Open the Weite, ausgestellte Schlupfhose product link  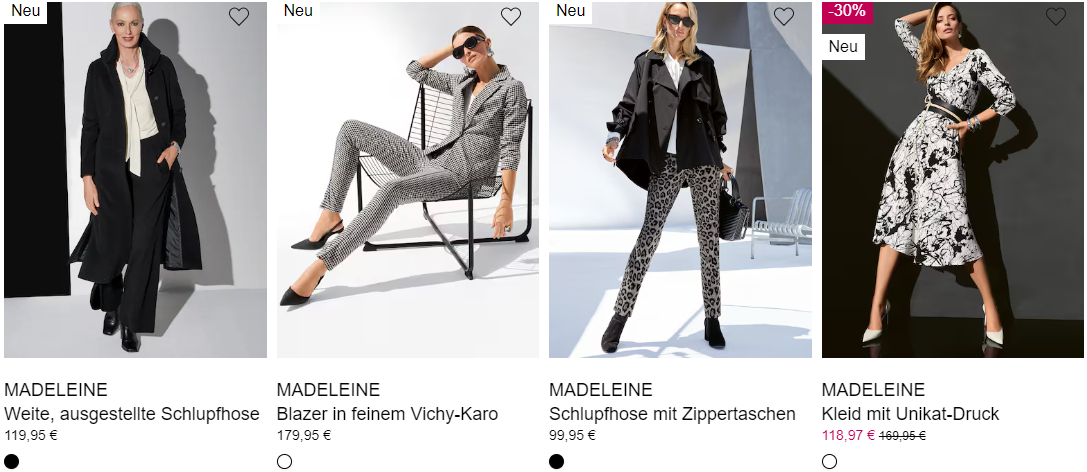pyautogui.click(x=132, y=414)
